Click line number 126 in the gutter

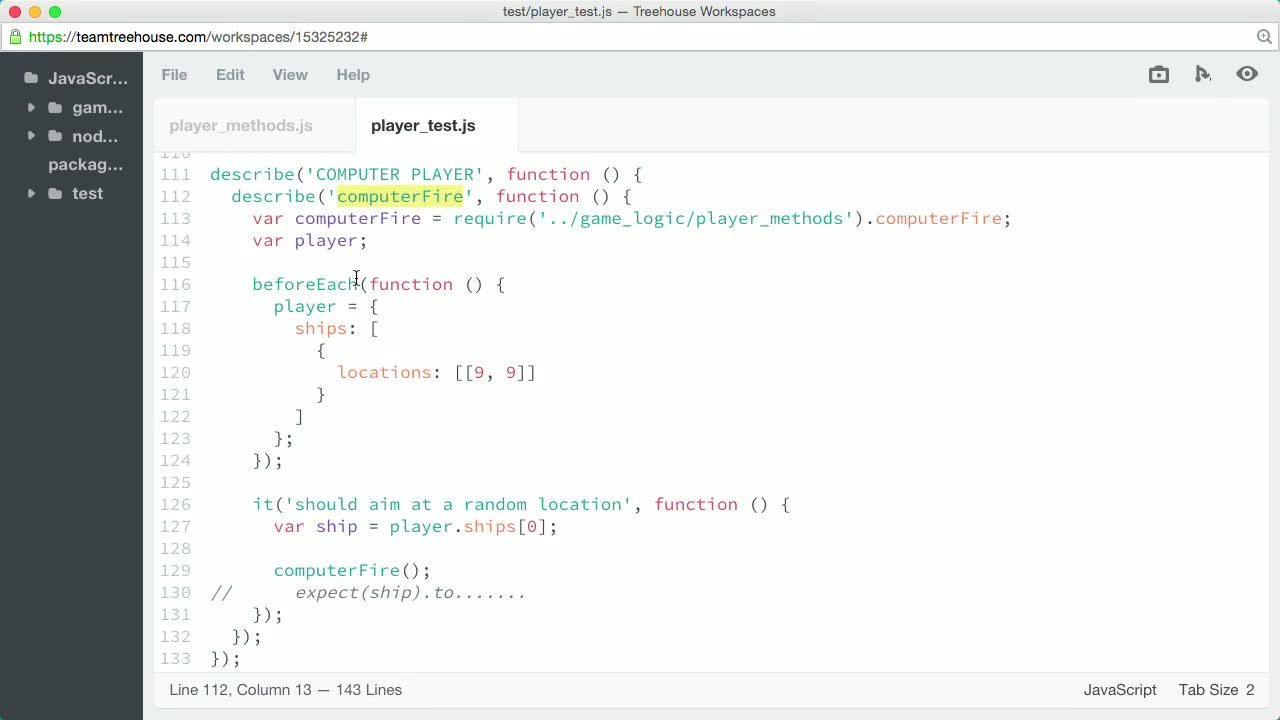pyautogui.click(x=175, y=505)
